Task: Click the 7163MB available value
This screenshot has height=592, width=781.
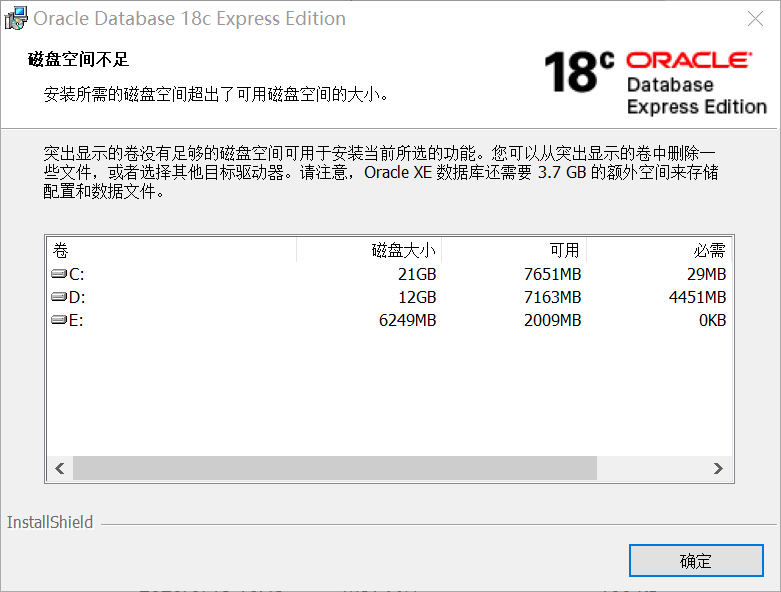Action: click(552, 297)
